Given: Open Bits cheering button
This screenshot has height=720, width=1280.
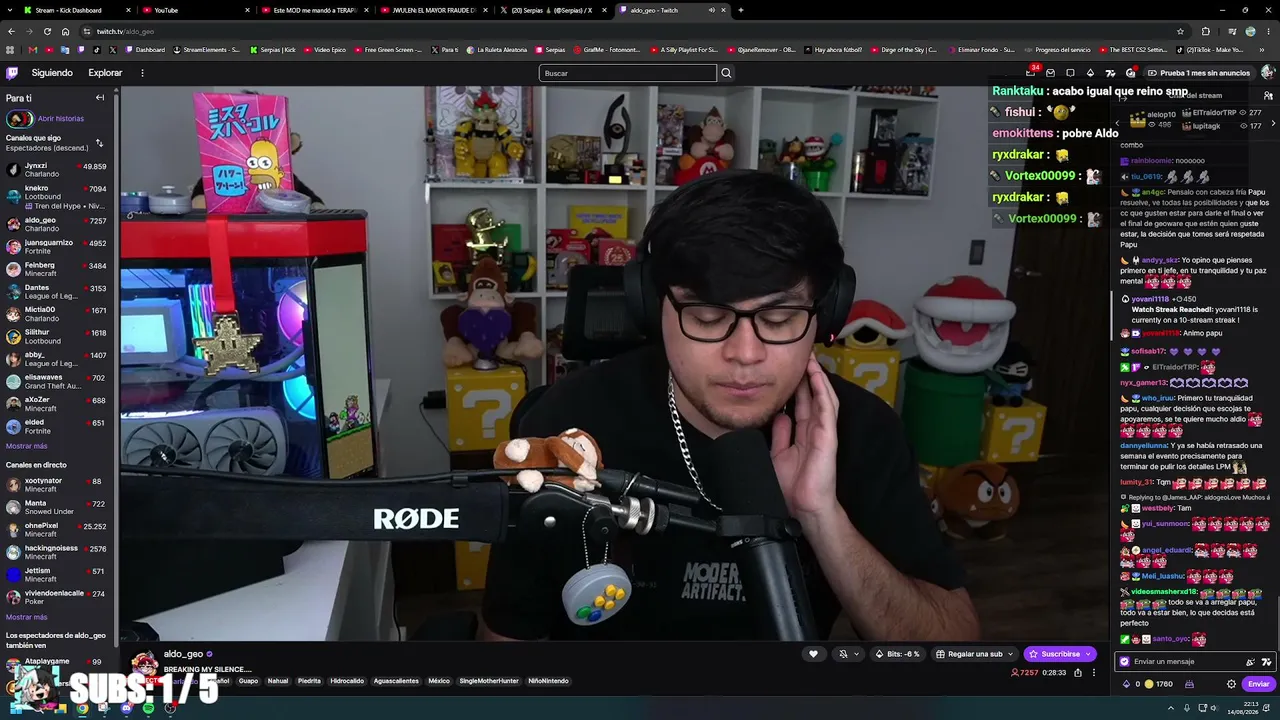Looking at the screenshot, I should 897,654.
